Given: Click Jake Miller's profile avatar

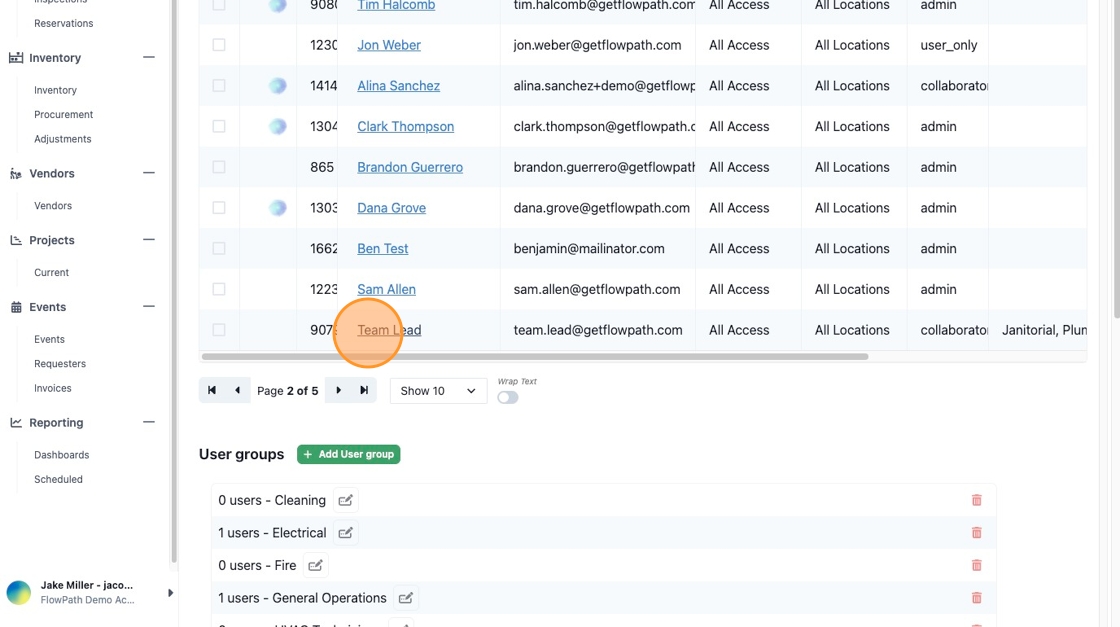Looking at the screenshot, I should [19, 593].
